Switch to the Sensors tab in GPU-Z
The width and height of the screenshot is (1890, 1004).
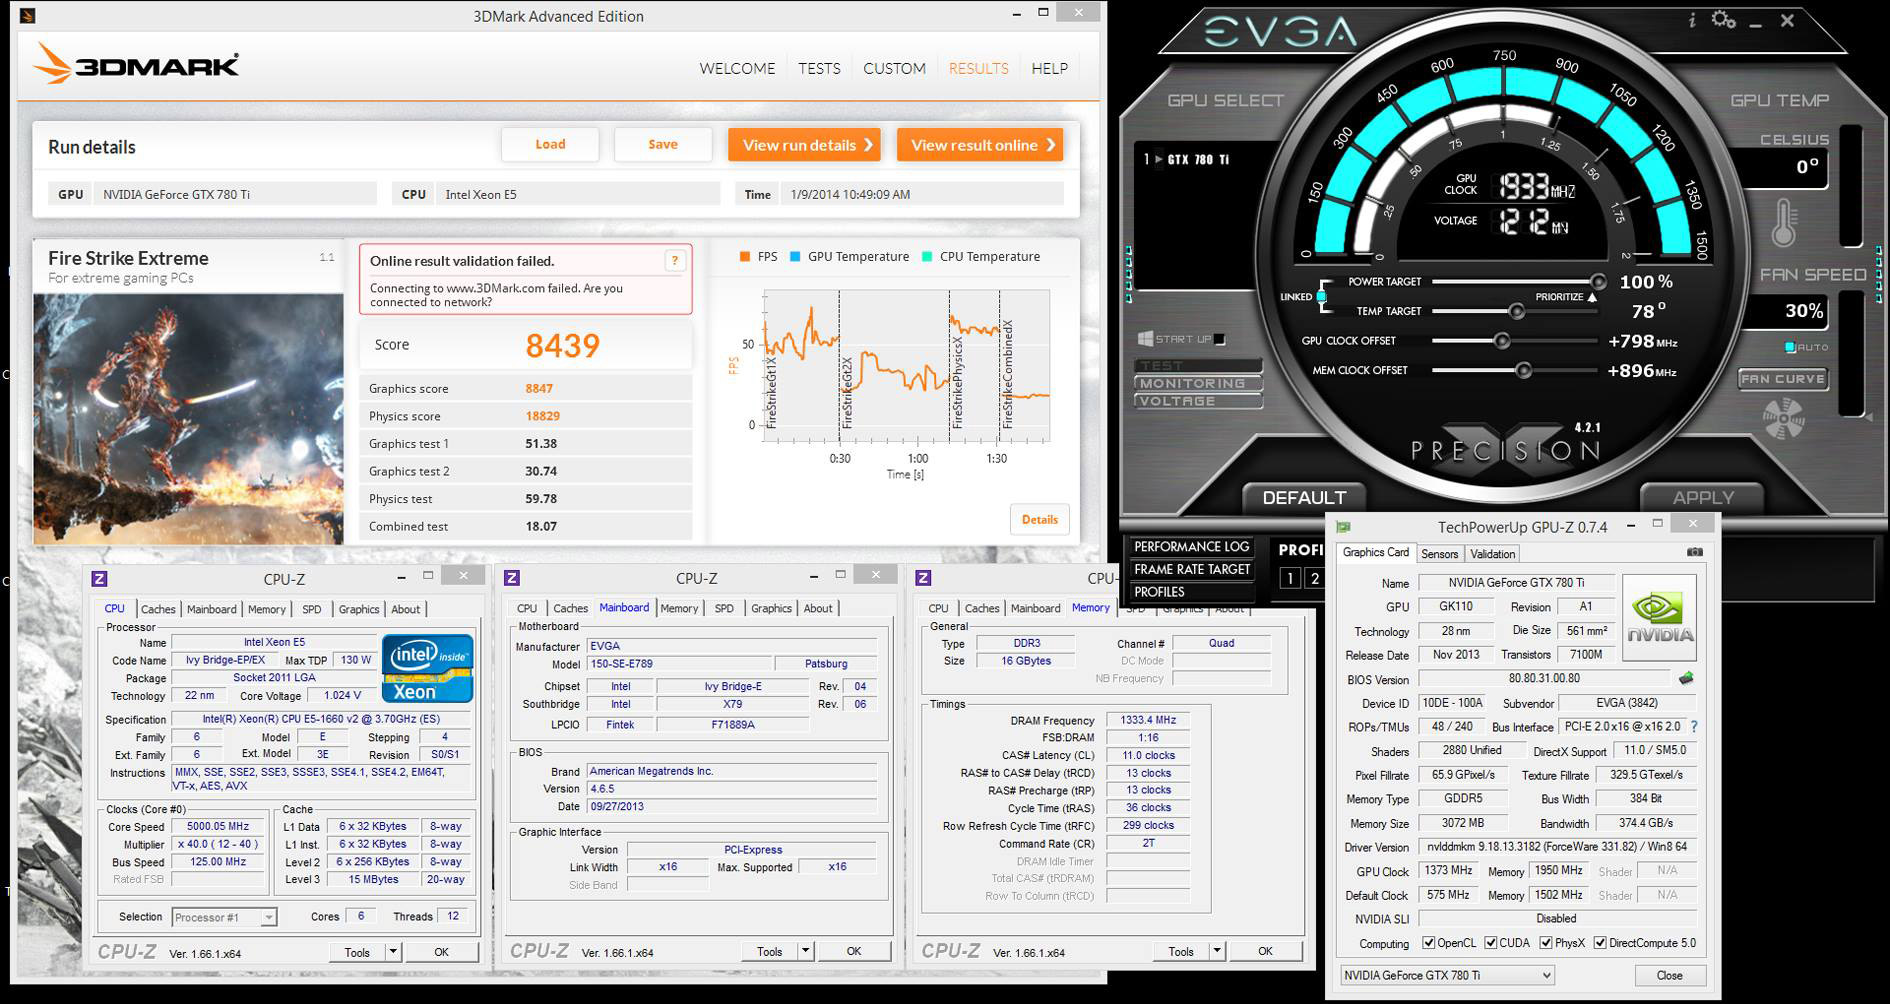[x=1440, y=554]
